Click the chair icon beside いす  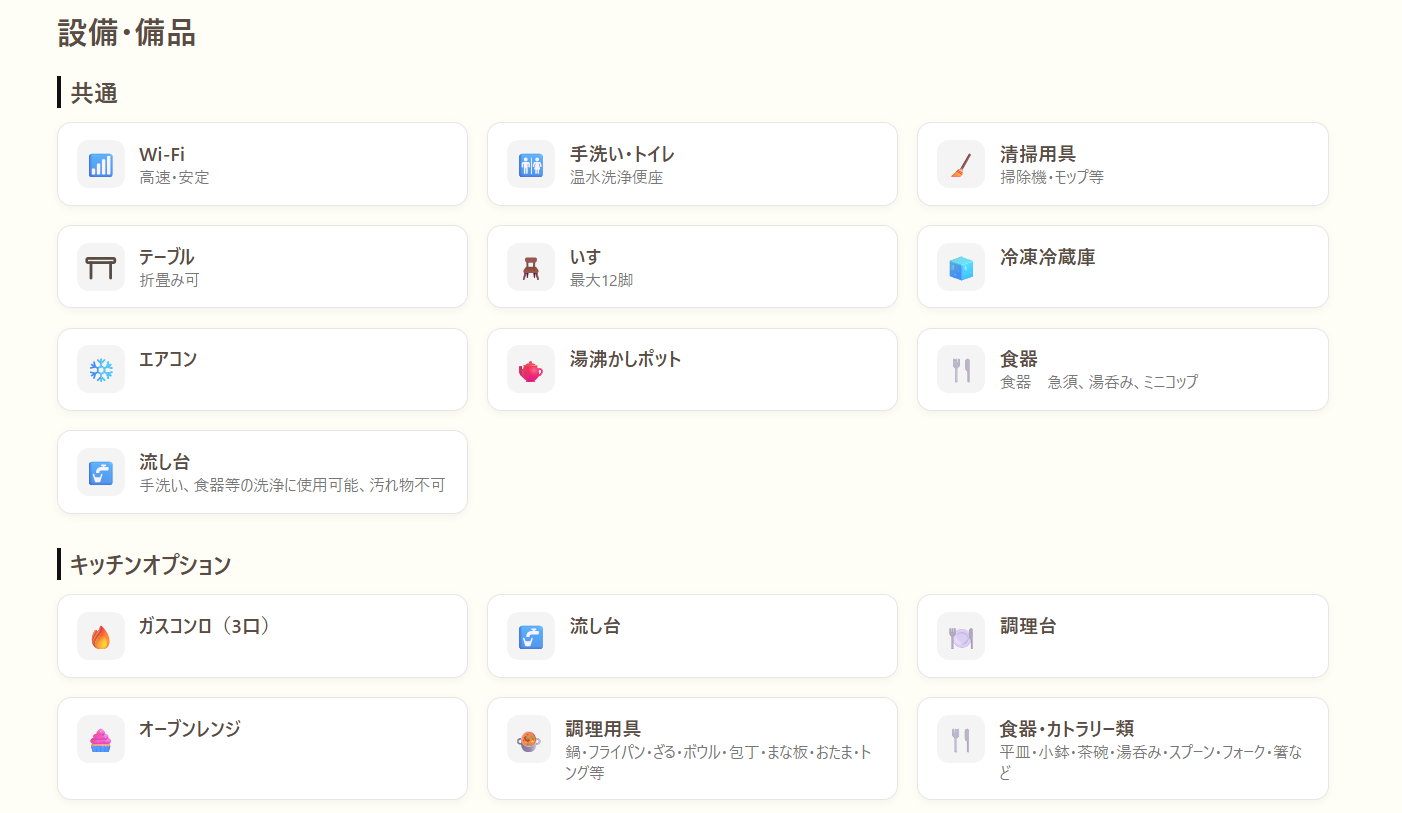(531, 268)
